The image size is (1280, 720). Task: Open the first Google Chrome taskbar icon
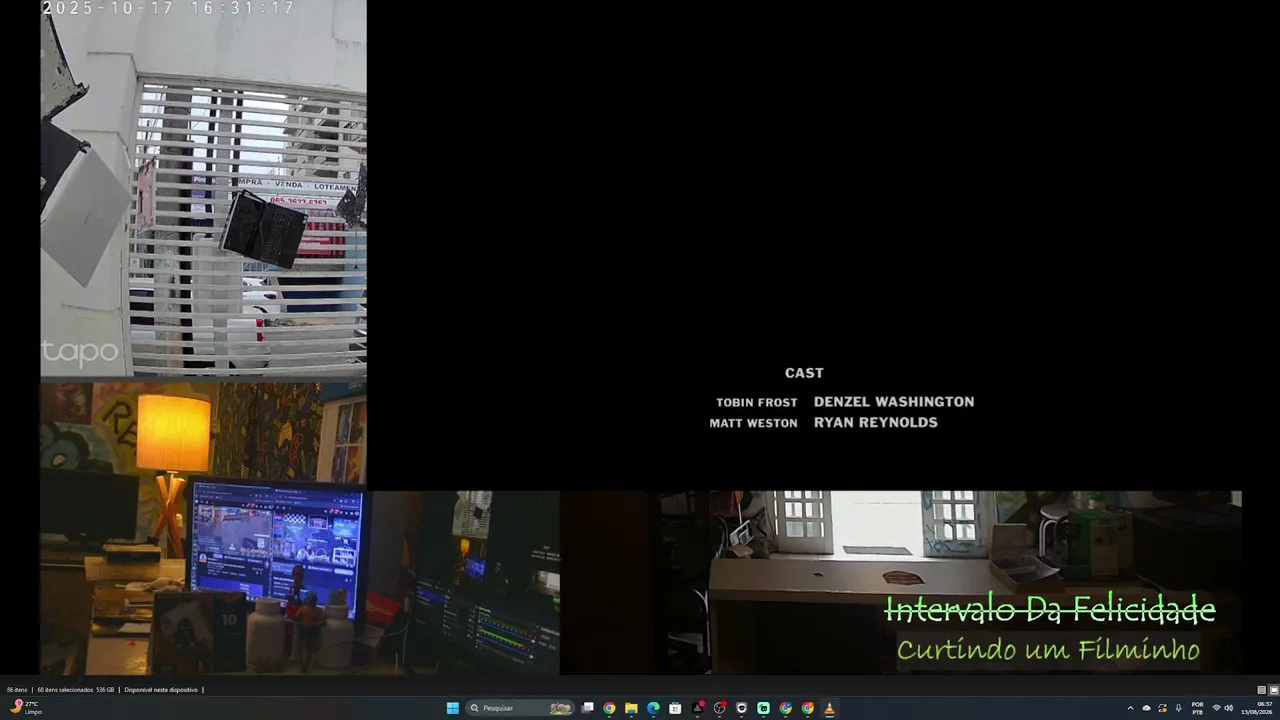609,708
